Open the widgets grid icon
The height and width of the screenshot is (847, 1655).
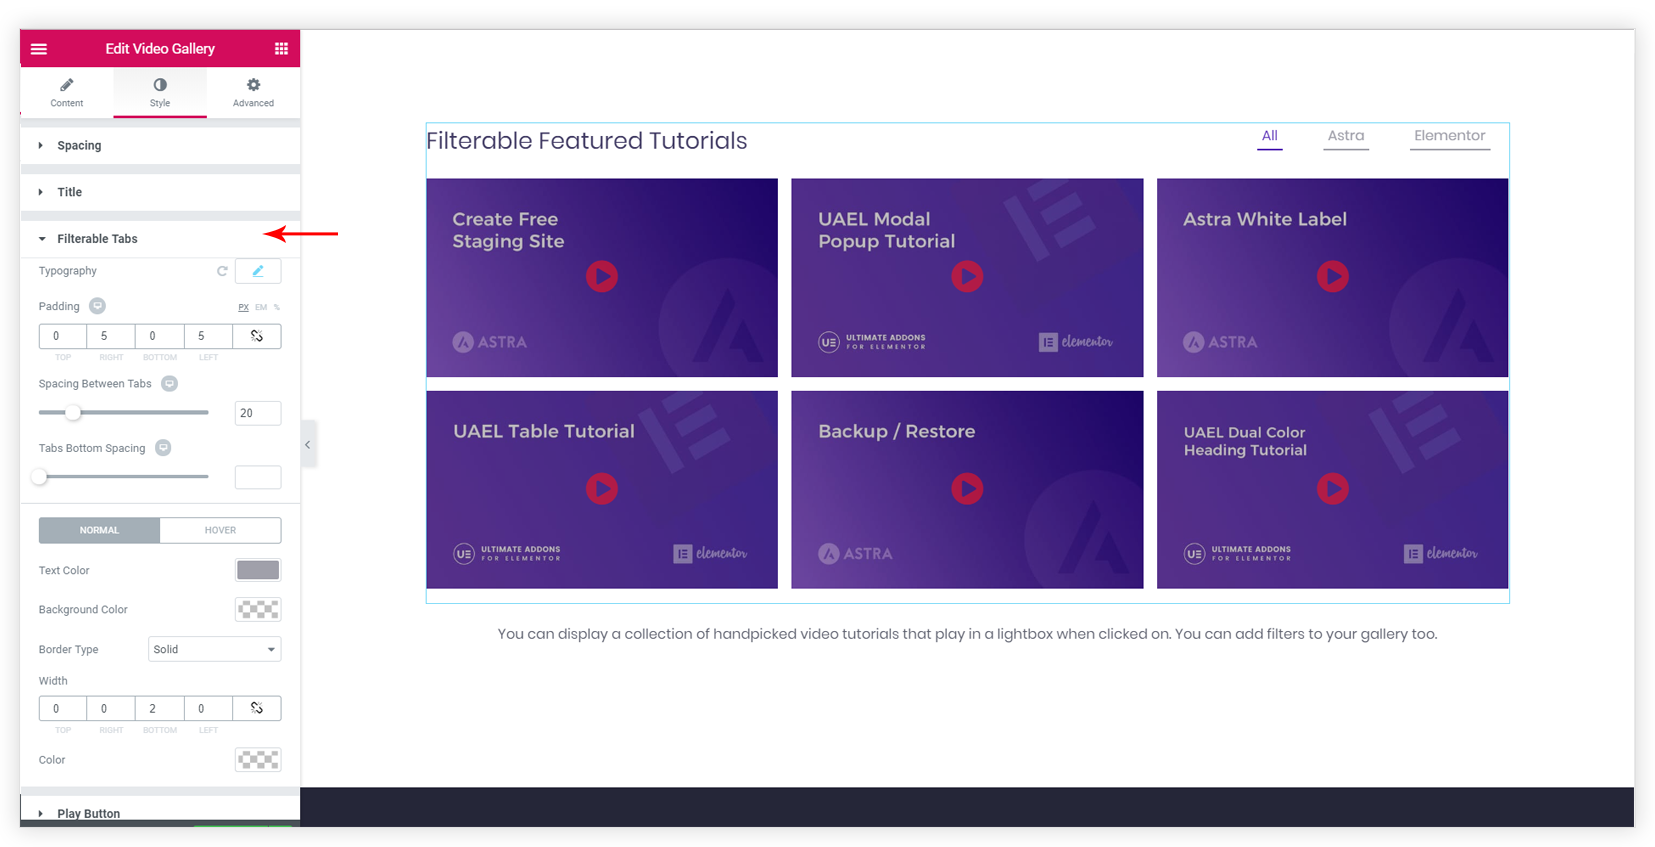point(281,49)
